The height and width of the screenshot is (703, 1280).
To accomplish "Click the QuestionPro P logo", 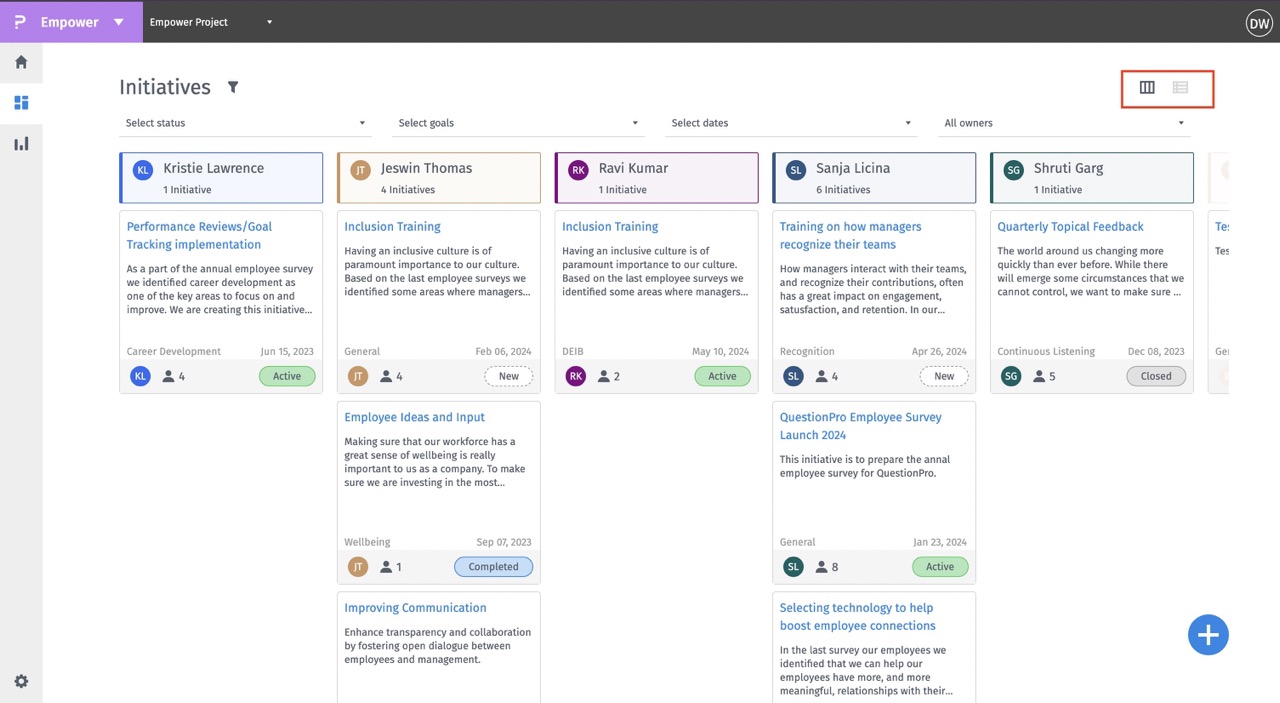I will (20, 22).
